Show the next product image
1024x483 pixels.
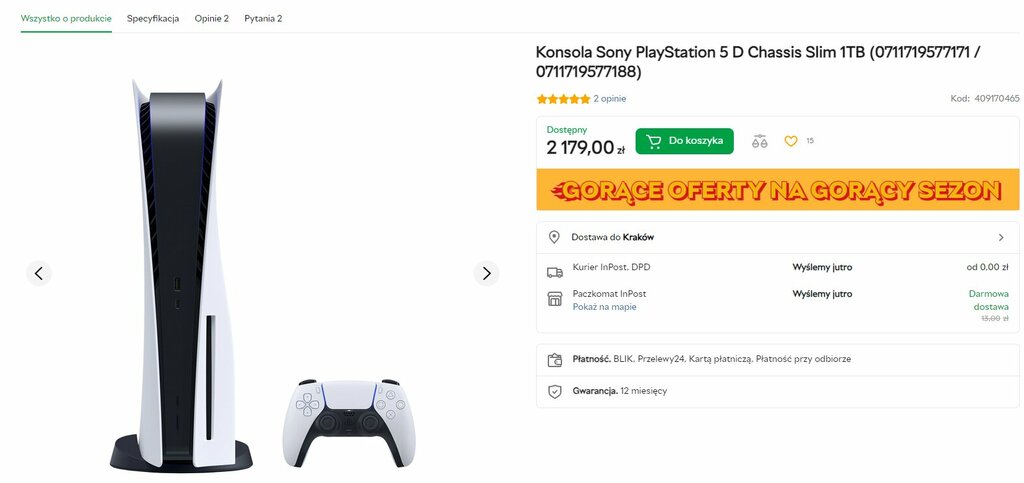tap(486, 273)
